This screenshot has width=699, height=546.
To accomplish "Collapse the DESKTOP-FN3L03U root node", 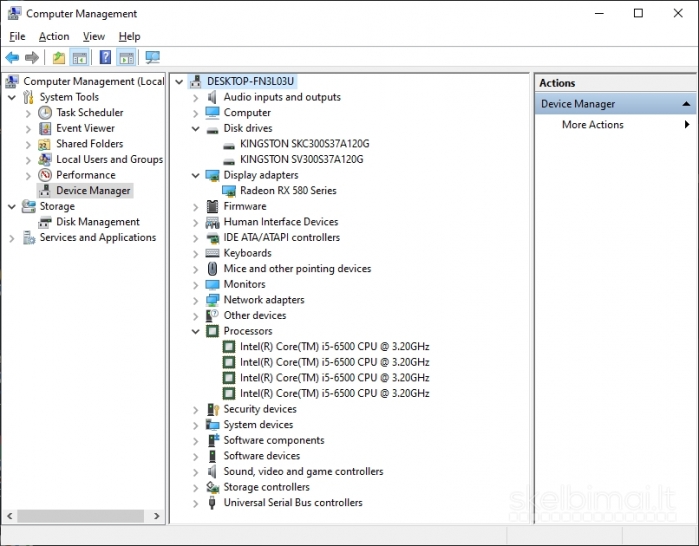I will pyautogui.click(x=179, y=82).
